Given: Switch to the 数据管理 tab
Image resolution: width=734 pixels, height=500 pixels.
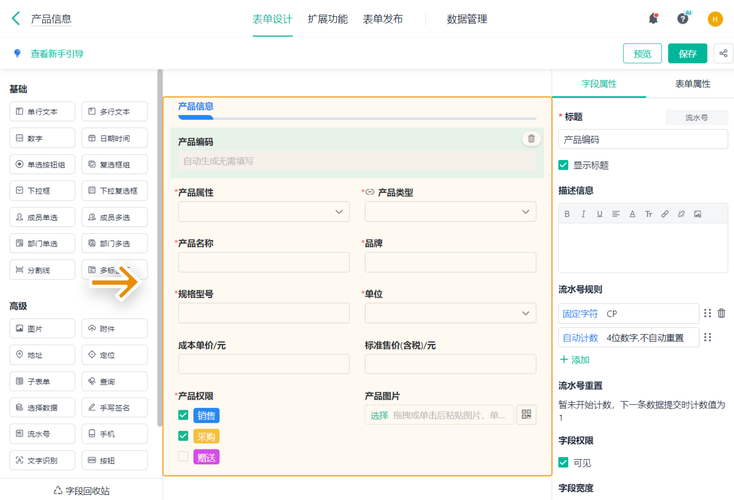Looking at the screenshot, I should pos(467,19).
